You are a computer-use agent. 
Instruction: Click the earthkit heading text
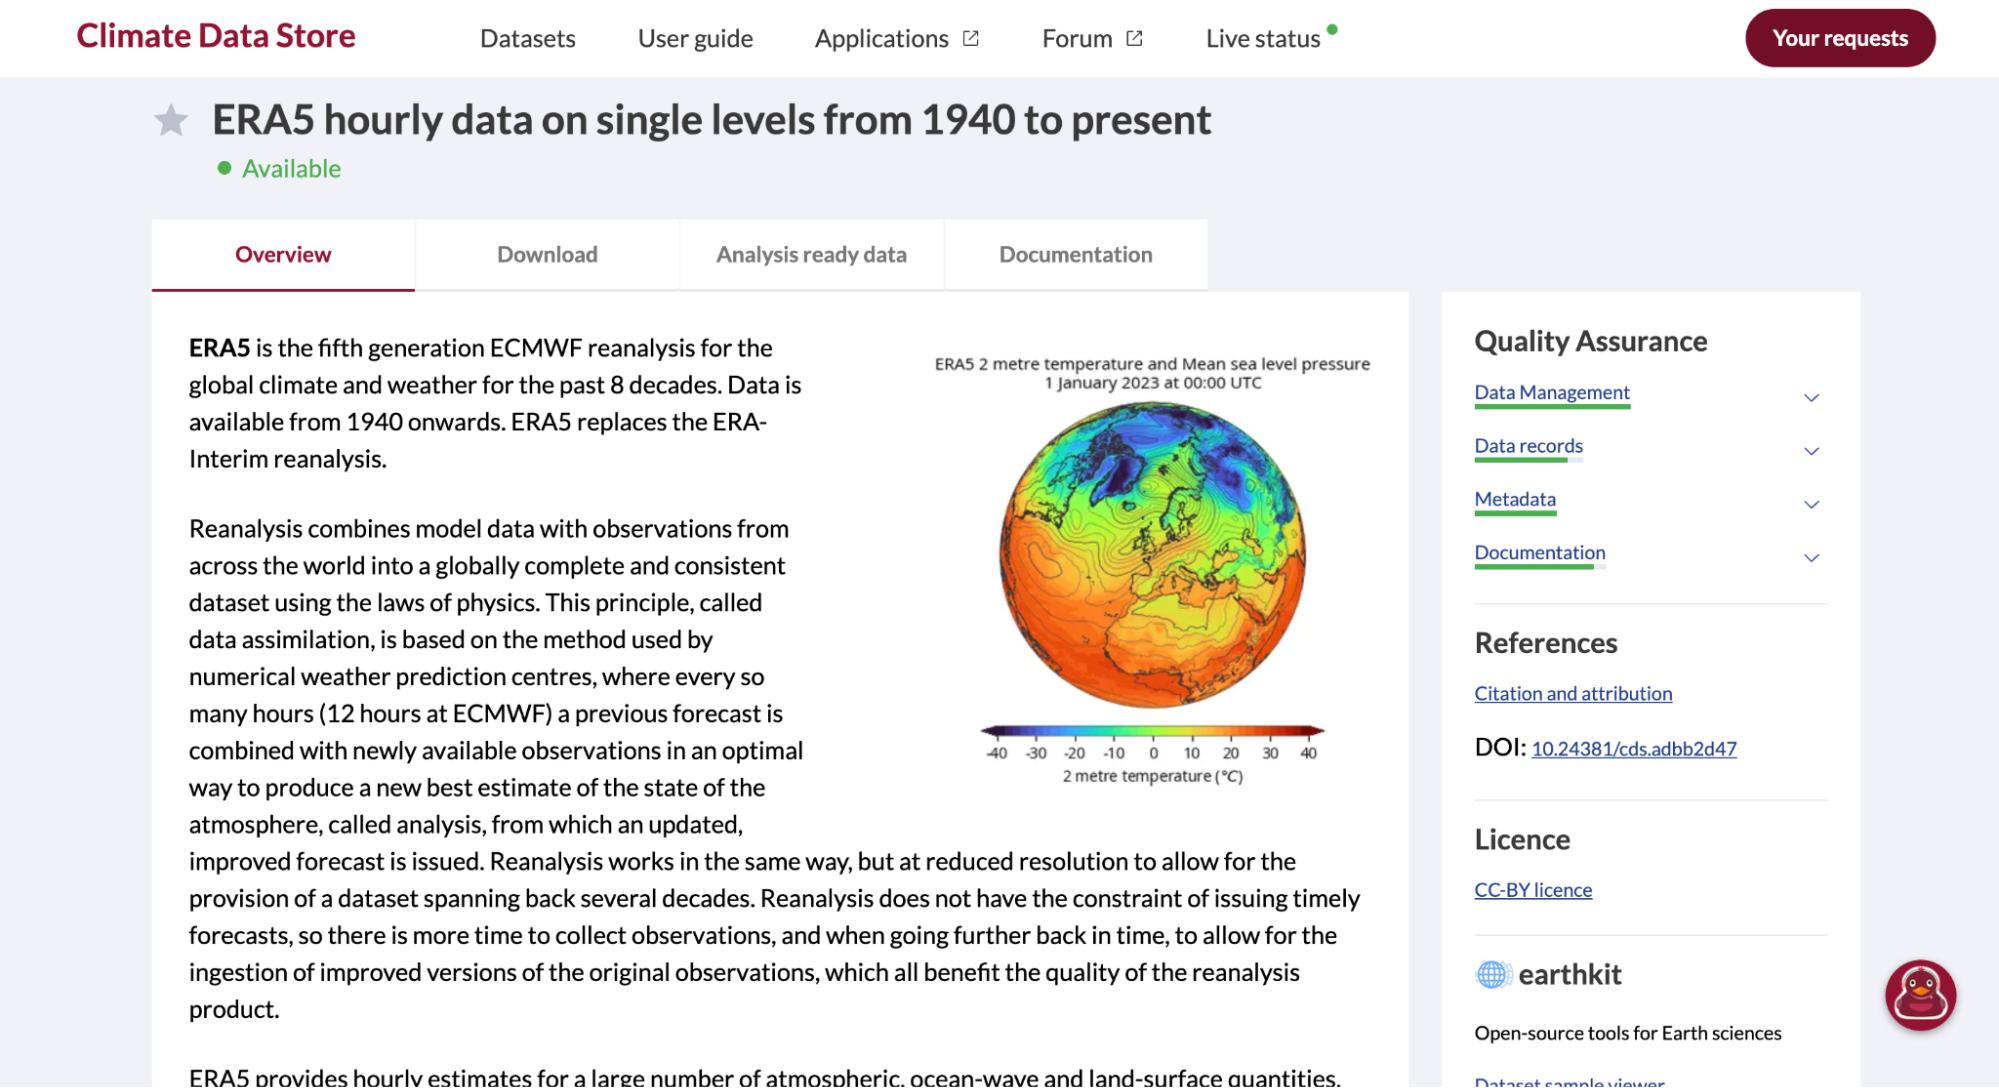[x=1570, y=974]
